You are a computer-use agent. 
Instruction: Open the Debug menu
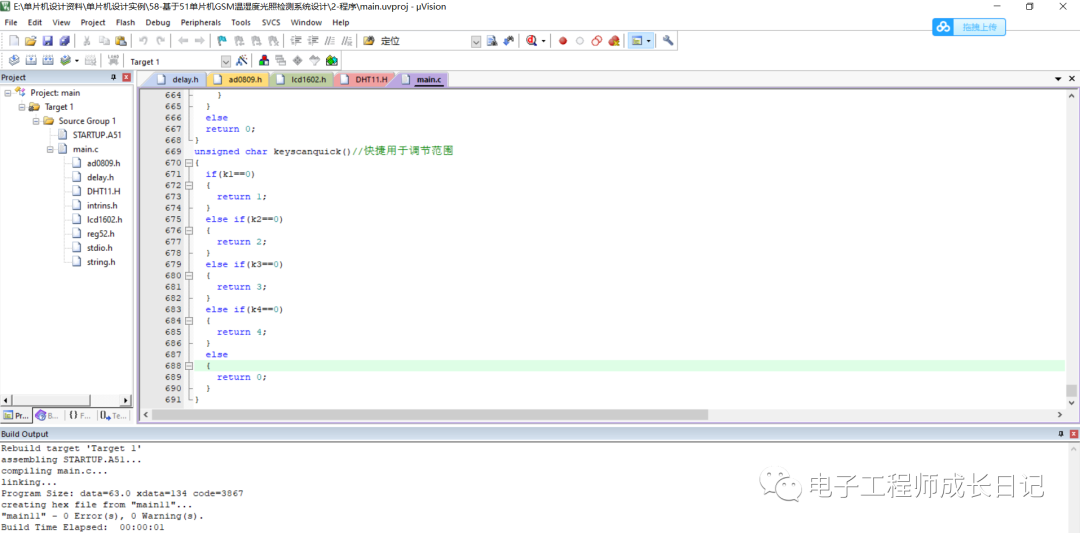(157, 22)
